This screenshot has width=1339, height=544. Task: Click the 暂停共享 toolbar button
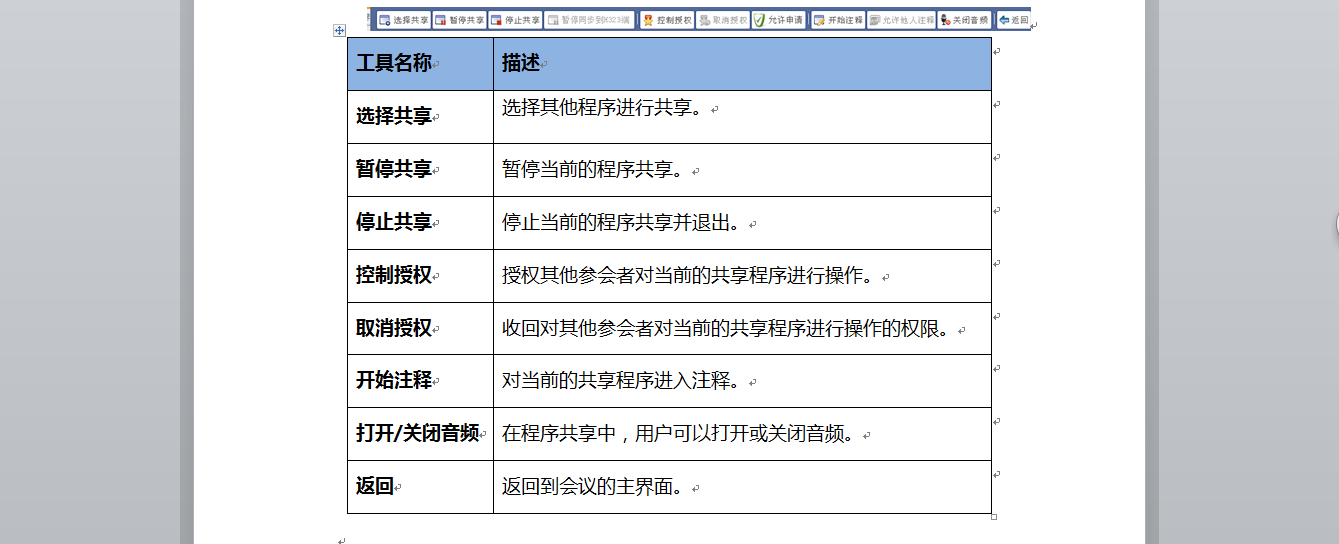[459, 20]
